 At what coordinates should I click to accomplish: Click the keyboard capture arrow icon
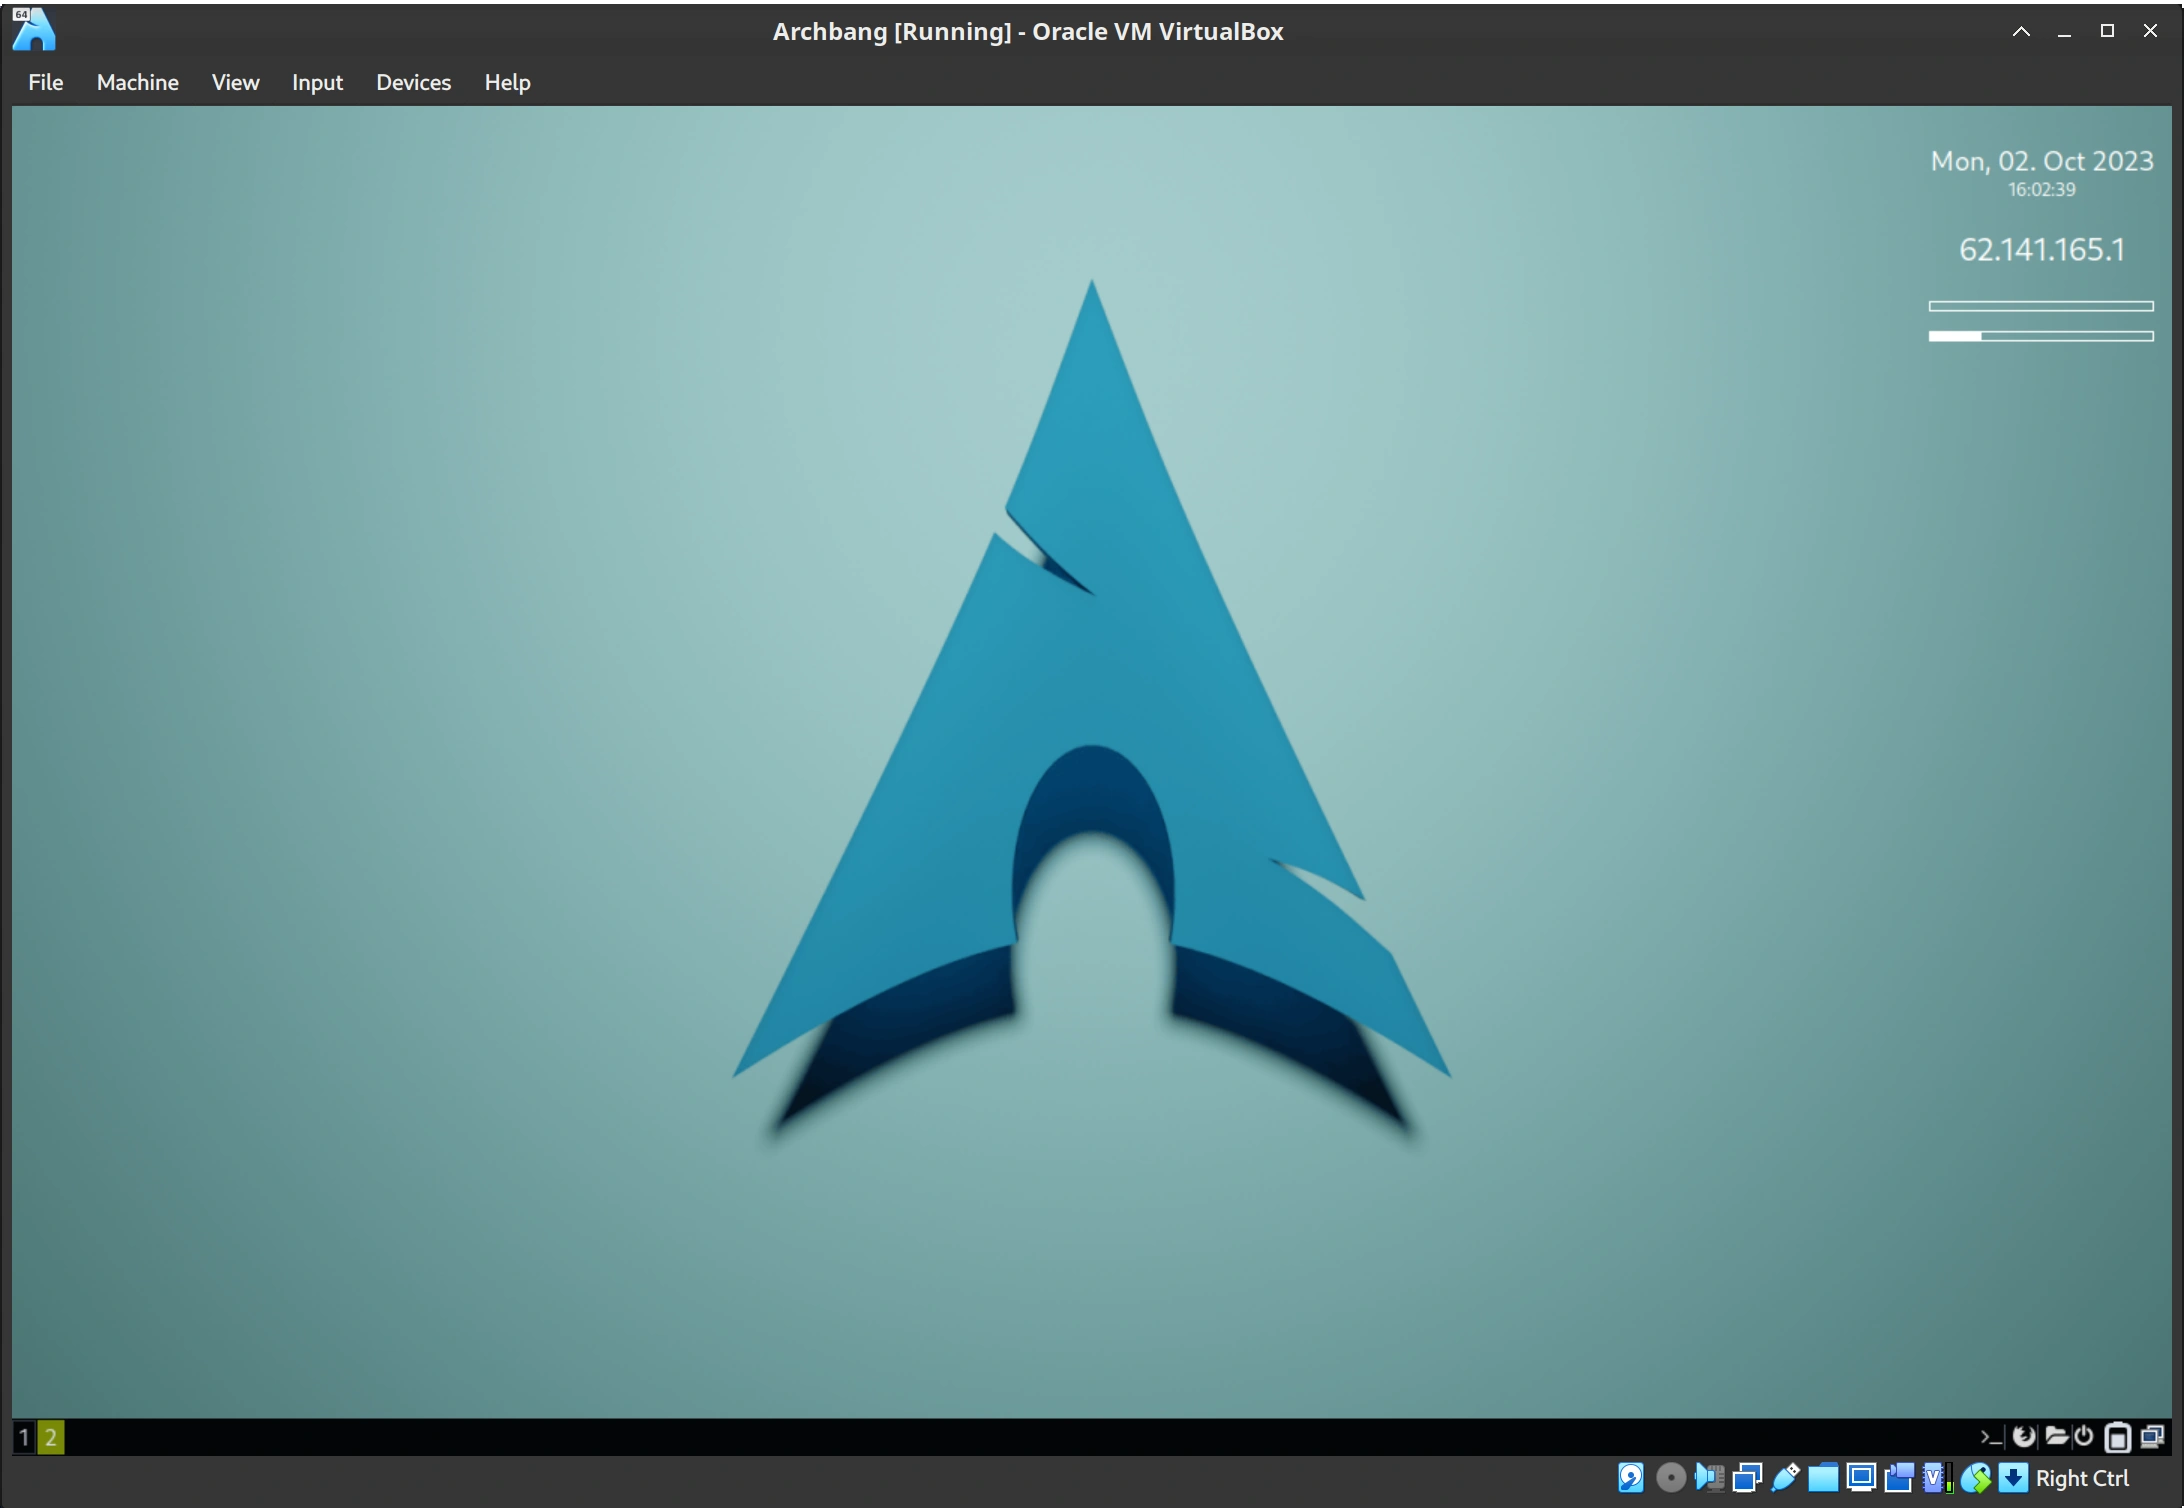pos(2013,1479)
